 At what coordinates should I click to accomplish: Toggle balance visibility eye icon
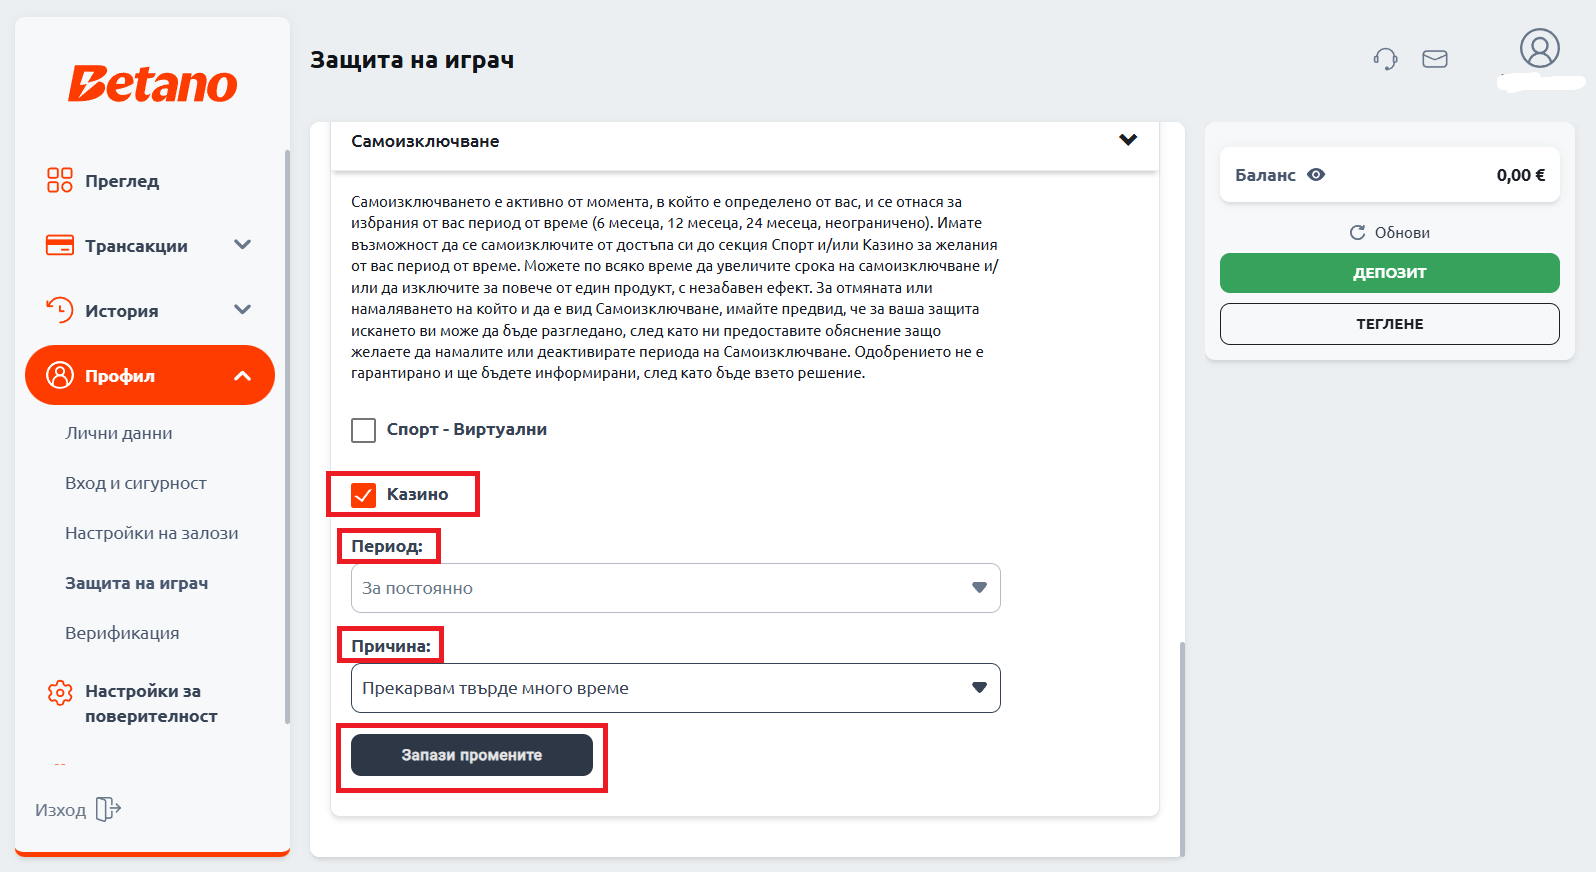pos(1316,174)
